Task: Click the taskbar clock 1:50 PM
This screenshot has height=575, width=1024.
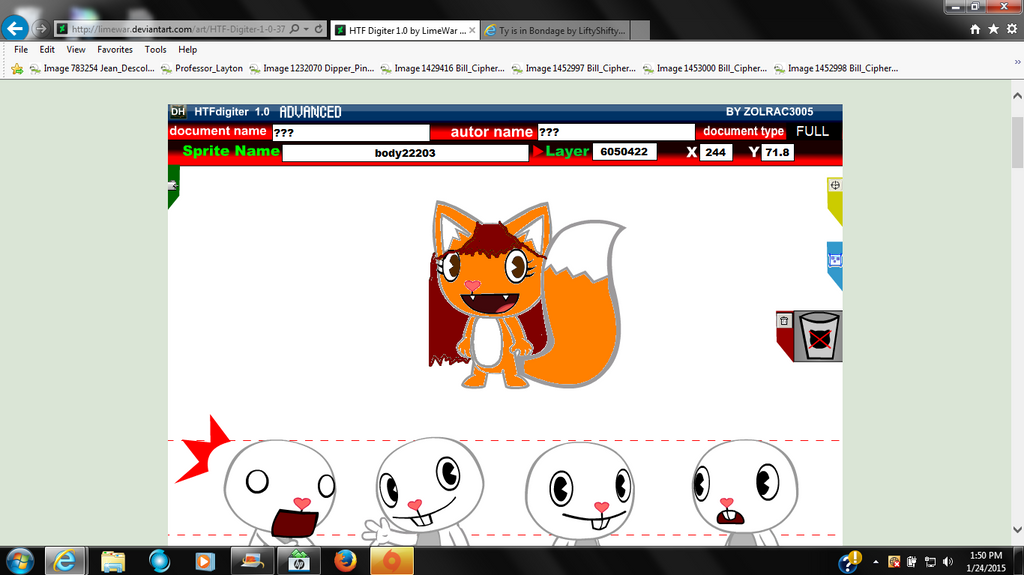Action: point(985,561)
